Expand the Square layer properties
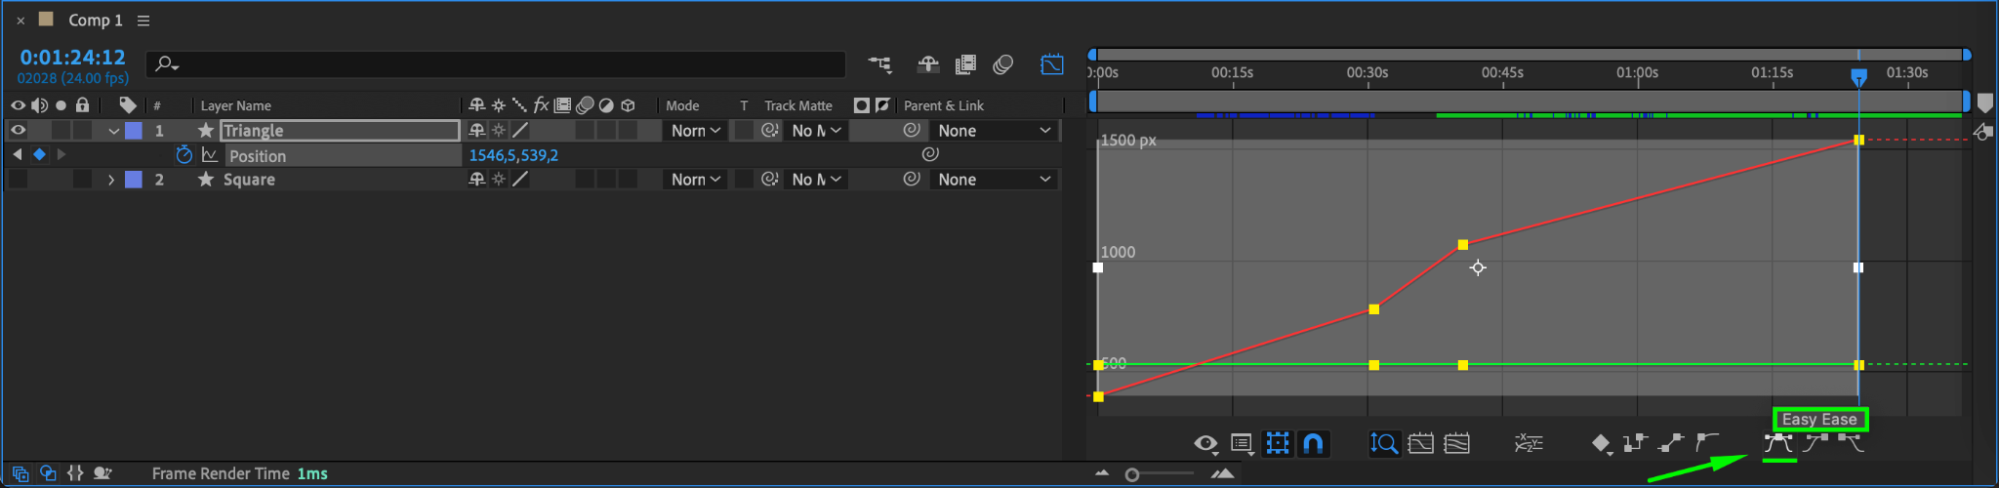This screenshot has width=1999, height=489. point(111,180)
